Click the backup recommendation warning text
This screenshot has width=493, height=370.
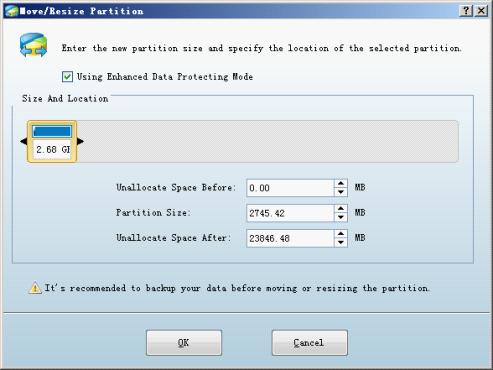tap(237, 288)
